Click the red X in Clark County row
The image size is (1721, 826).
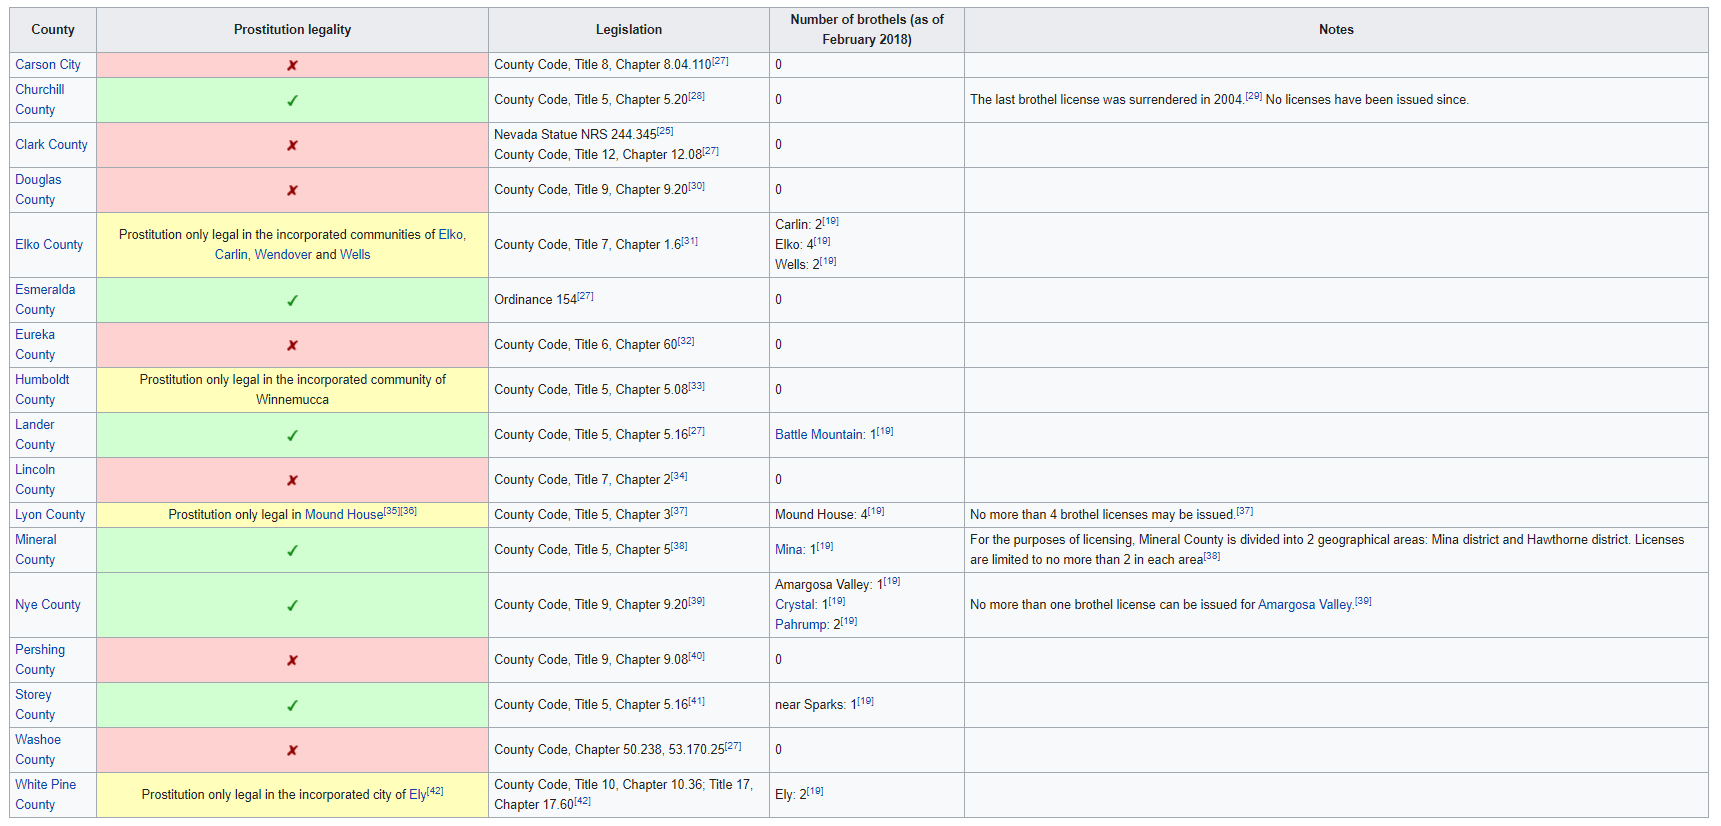(292, 145)
